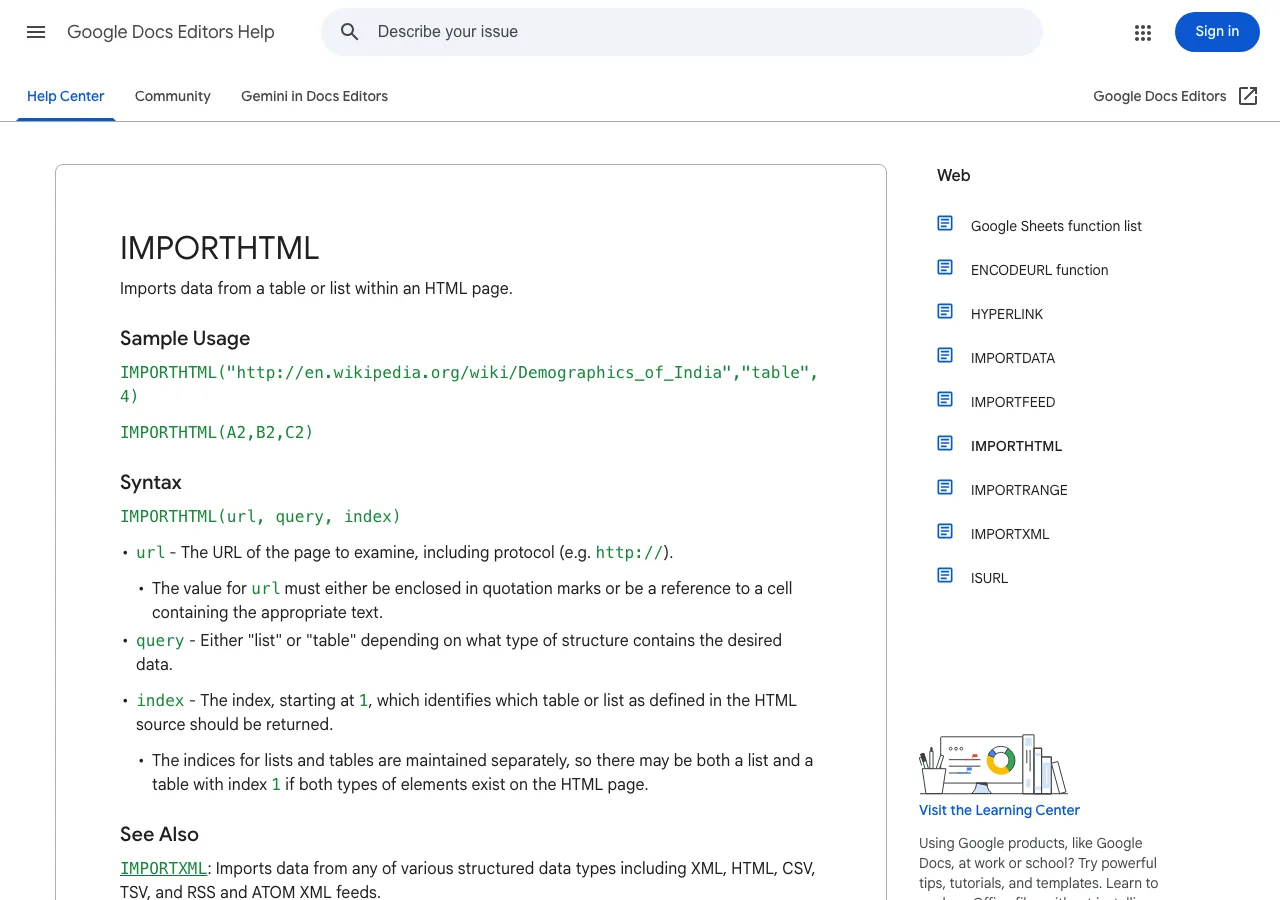Click the article icon next to ISURL

[x=945, y=575]
